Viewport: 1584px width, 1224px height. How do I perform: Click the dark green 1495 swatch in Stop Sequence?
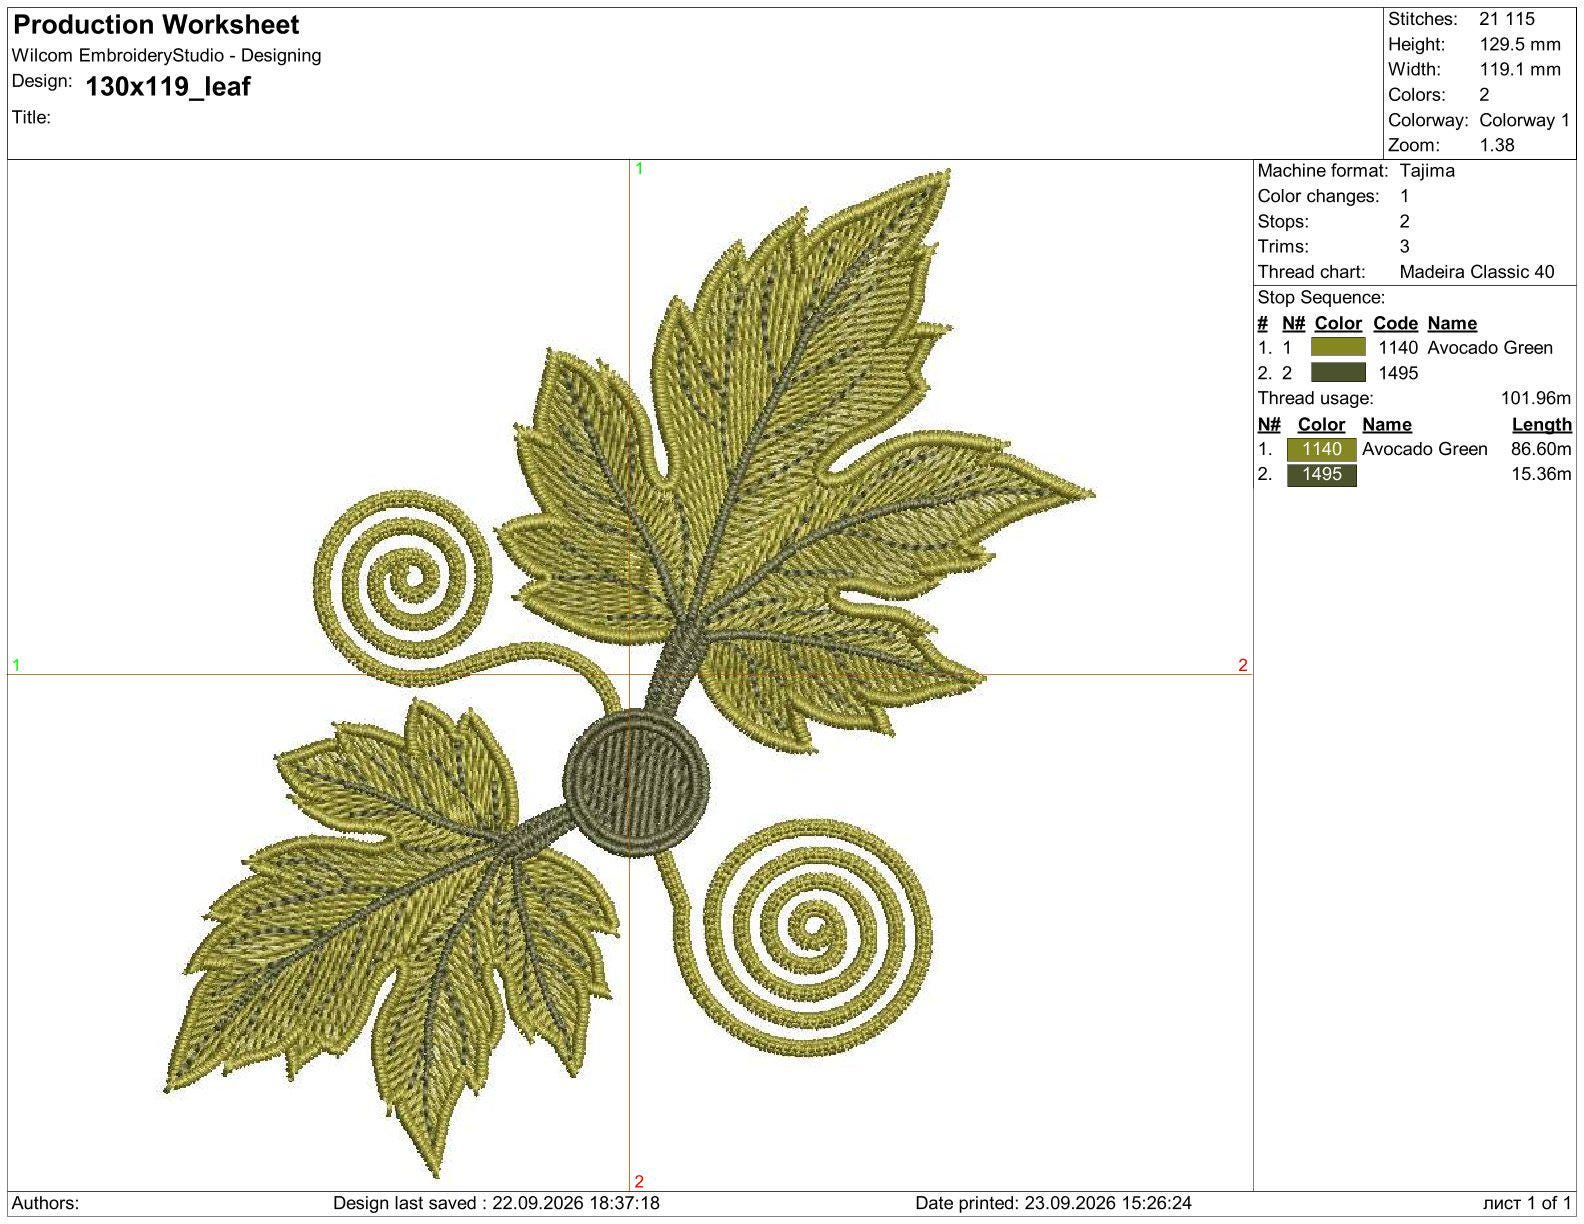click(x=1337, y=373)
